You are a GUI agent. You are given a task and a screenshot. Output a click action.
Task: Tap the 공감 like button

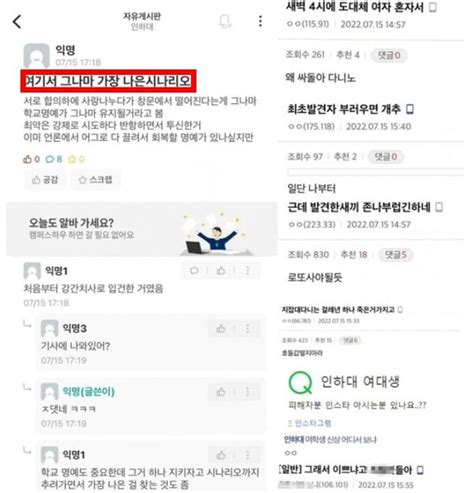pyautogui.click(x=45, y=180)
